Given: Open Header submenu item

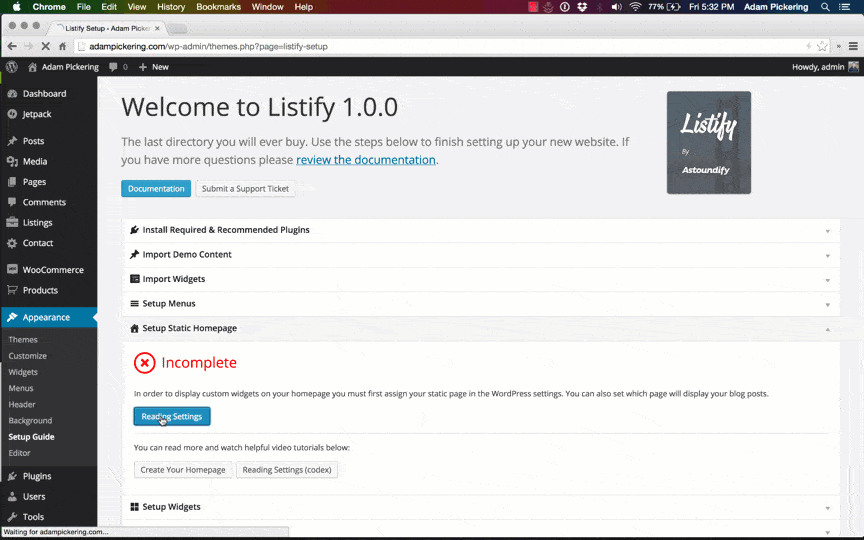Looking at the screenshot, I should pos(22,404).
